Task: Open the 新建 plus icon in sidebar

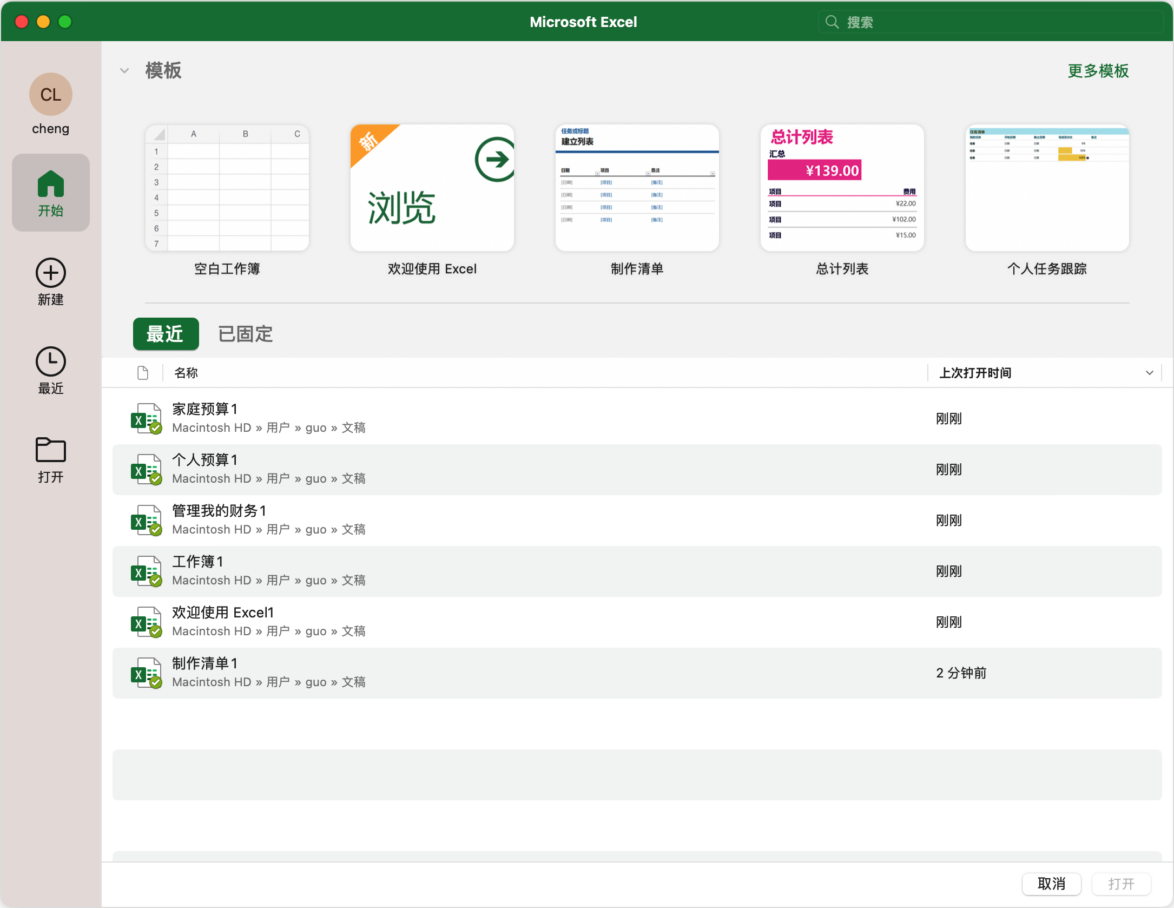Action: click(x=51, y=273)
